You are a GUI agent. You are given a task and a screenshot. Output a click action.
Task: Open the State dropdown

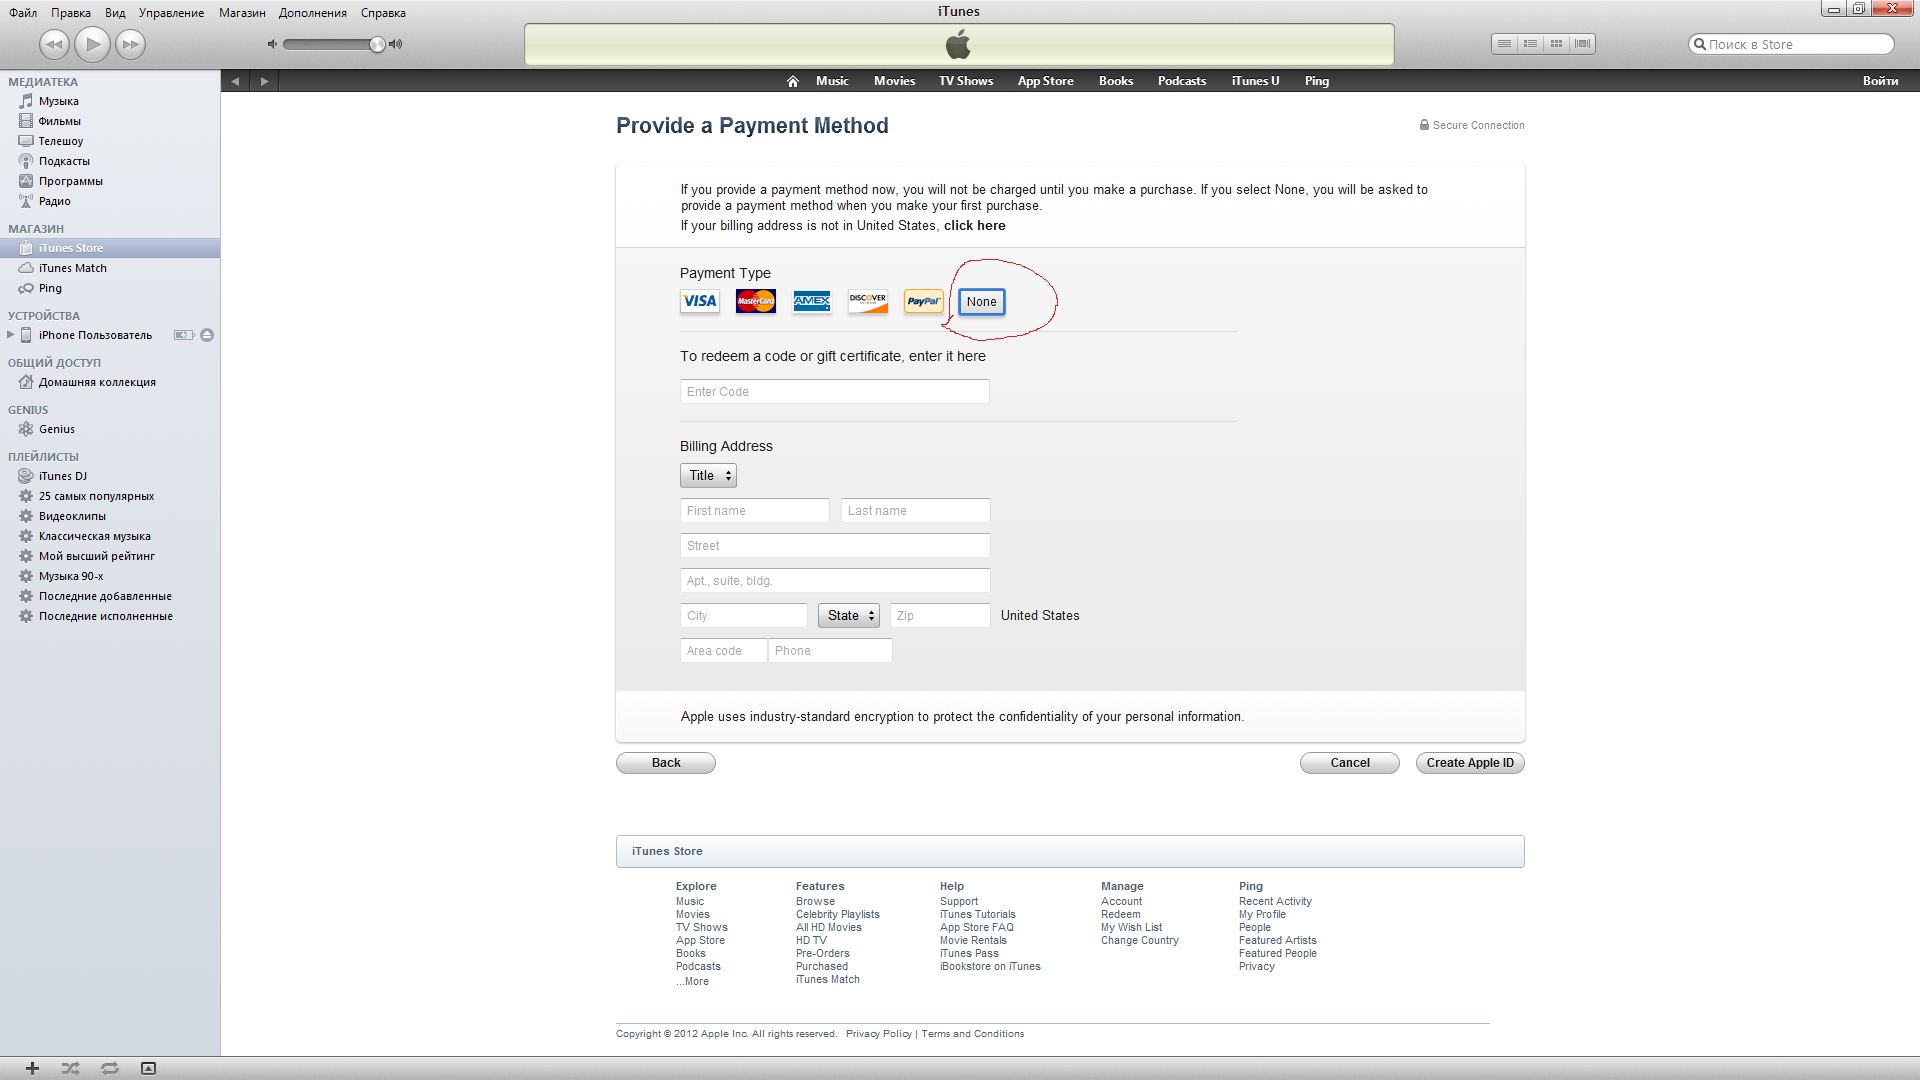[x=849, y=616]
